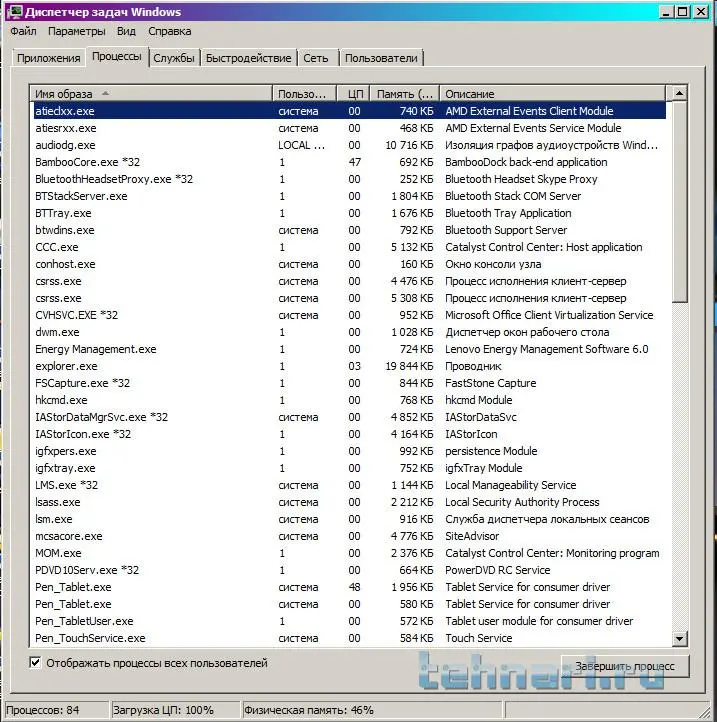This screenshot has height=722, width=717.
Task: Click the SiteAdvisor description cell
Action: (x=472, y=536)
